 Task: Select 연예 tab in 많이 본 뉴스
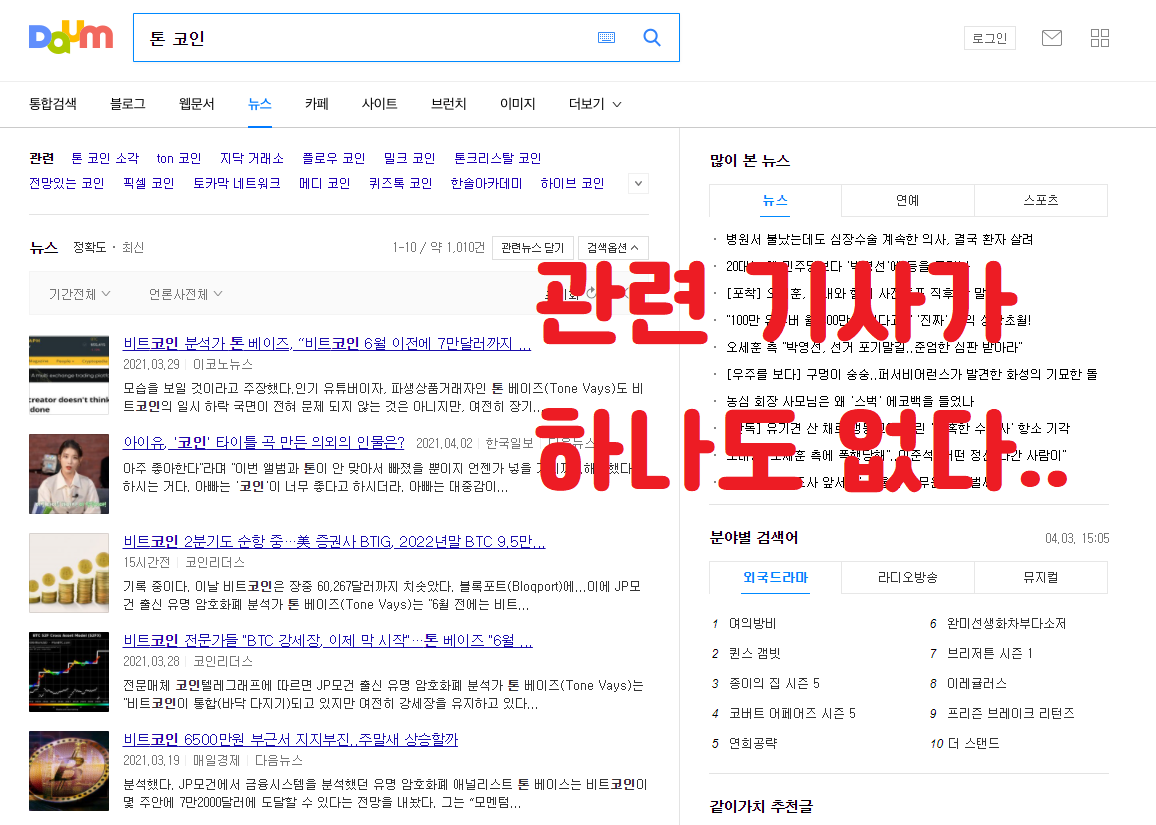click(x=908, y=201)
